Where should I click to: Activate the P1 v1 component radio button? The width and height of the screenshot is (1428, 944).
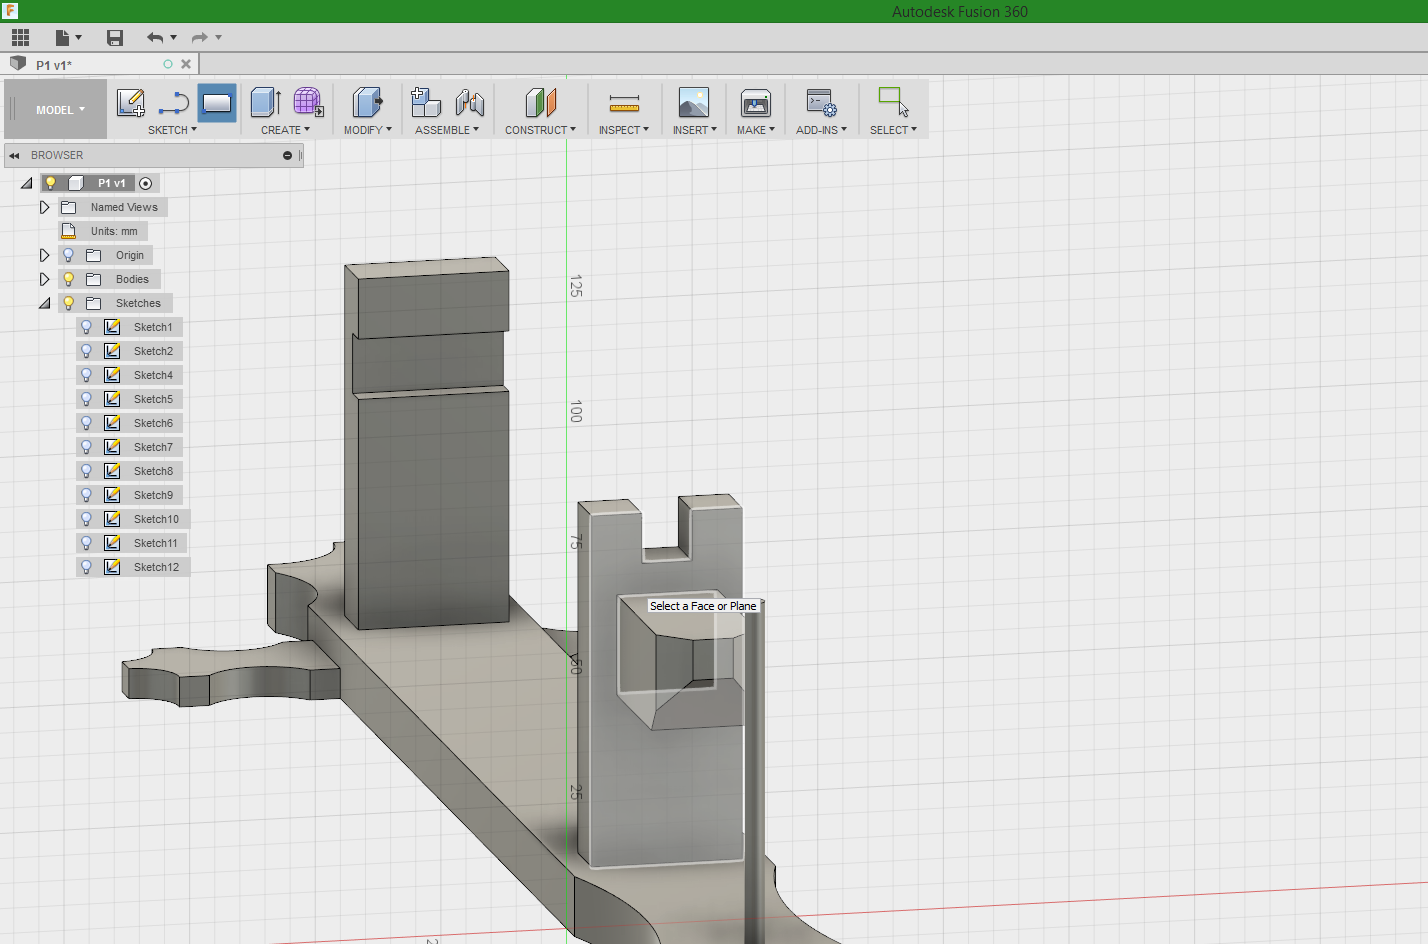tap(146, 183)
